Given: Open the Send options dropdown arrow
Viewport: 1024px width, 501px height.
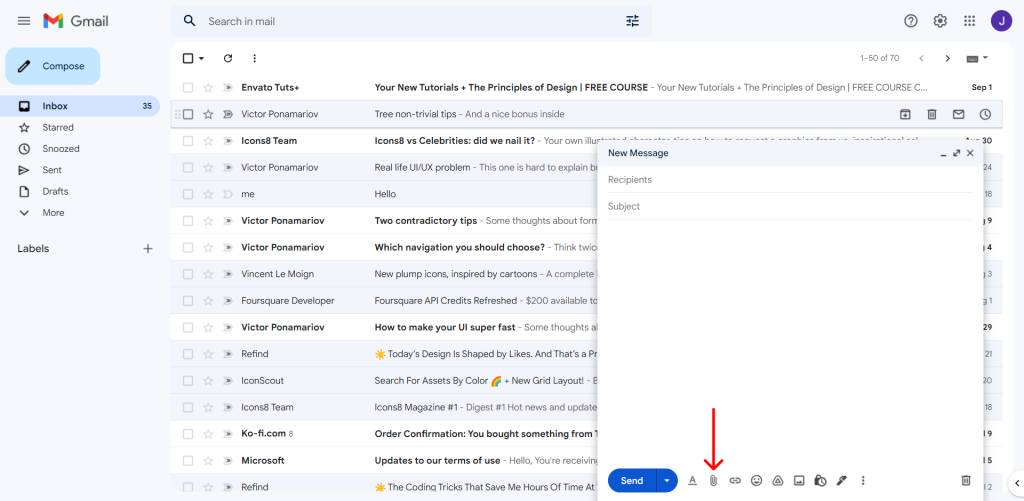Looking at the screenshot, I should 667,481.
